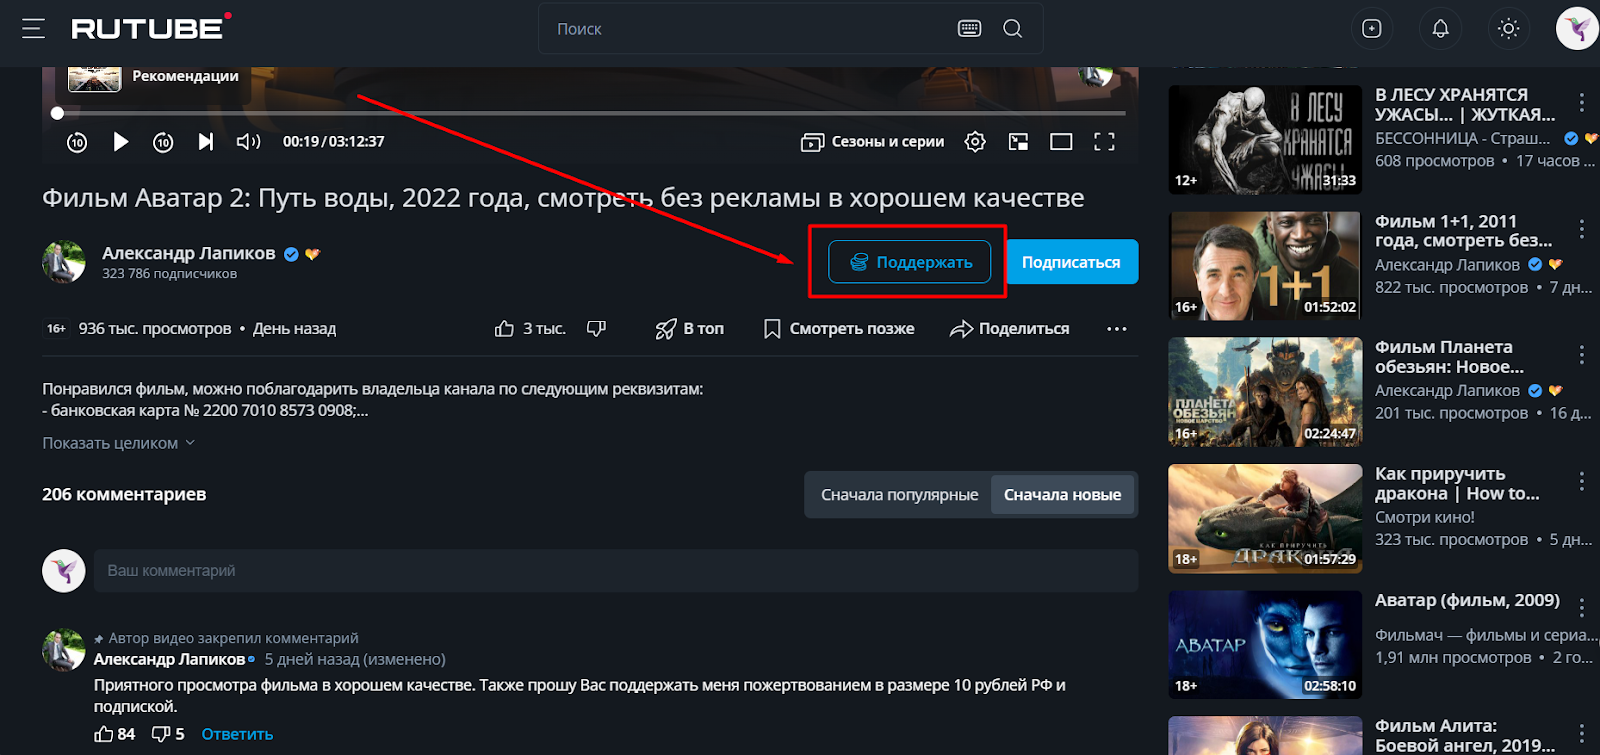
Task: Open Александр Лапиков channel avatar under video
Action: [x=64, y=262]
